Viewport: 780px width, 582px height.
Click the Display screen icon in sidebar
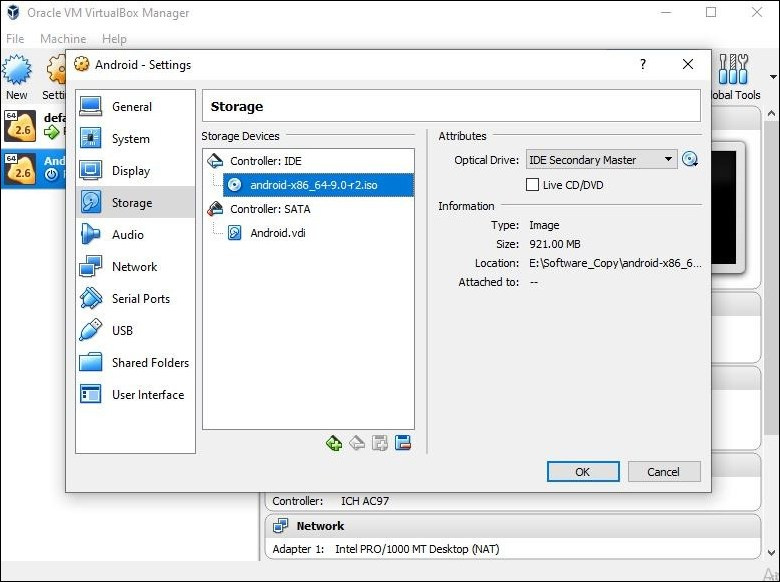91,170
